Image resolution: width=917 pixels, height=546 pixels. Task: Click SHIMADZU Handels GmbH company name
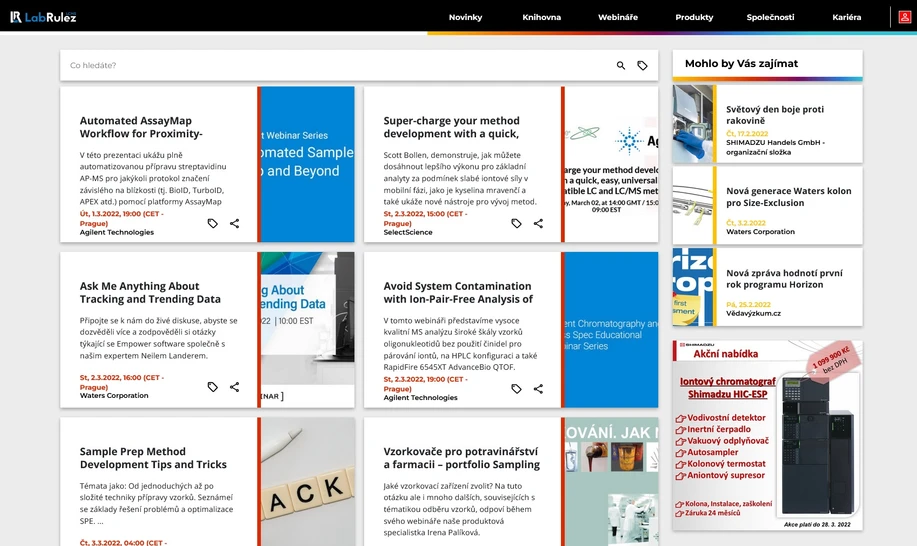(x=775, y=147)
